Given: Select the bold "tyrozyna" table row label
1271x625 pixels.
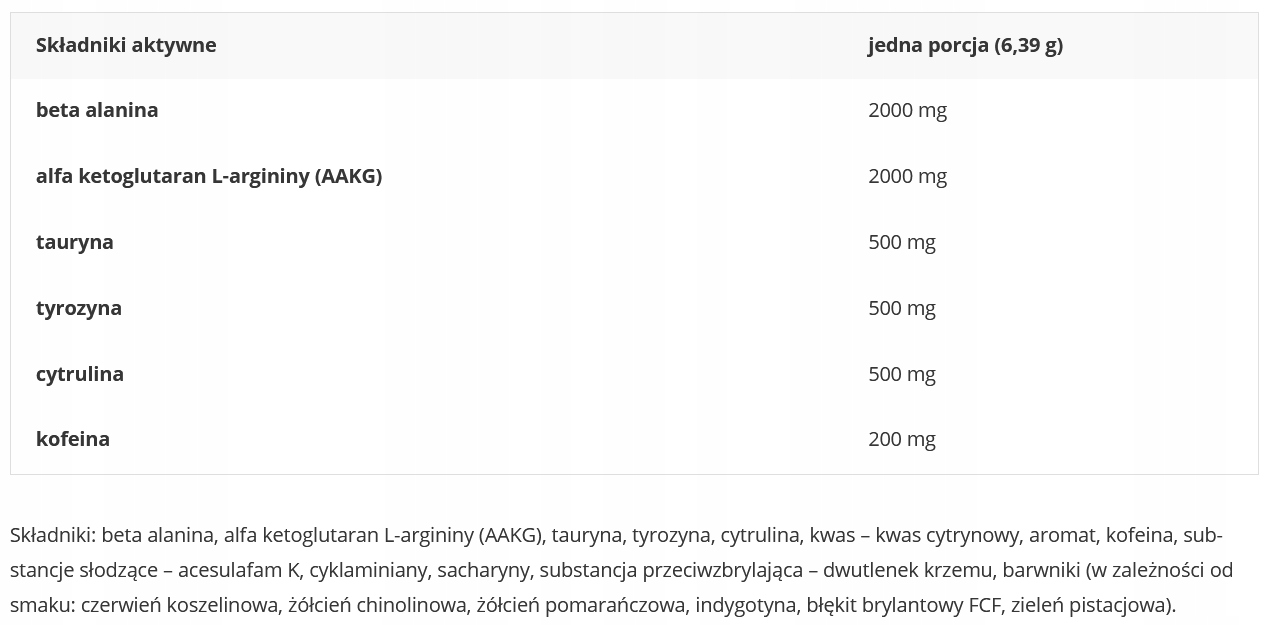Looking at the screenshot, I should pyautogui.click(x=79, y=308).
